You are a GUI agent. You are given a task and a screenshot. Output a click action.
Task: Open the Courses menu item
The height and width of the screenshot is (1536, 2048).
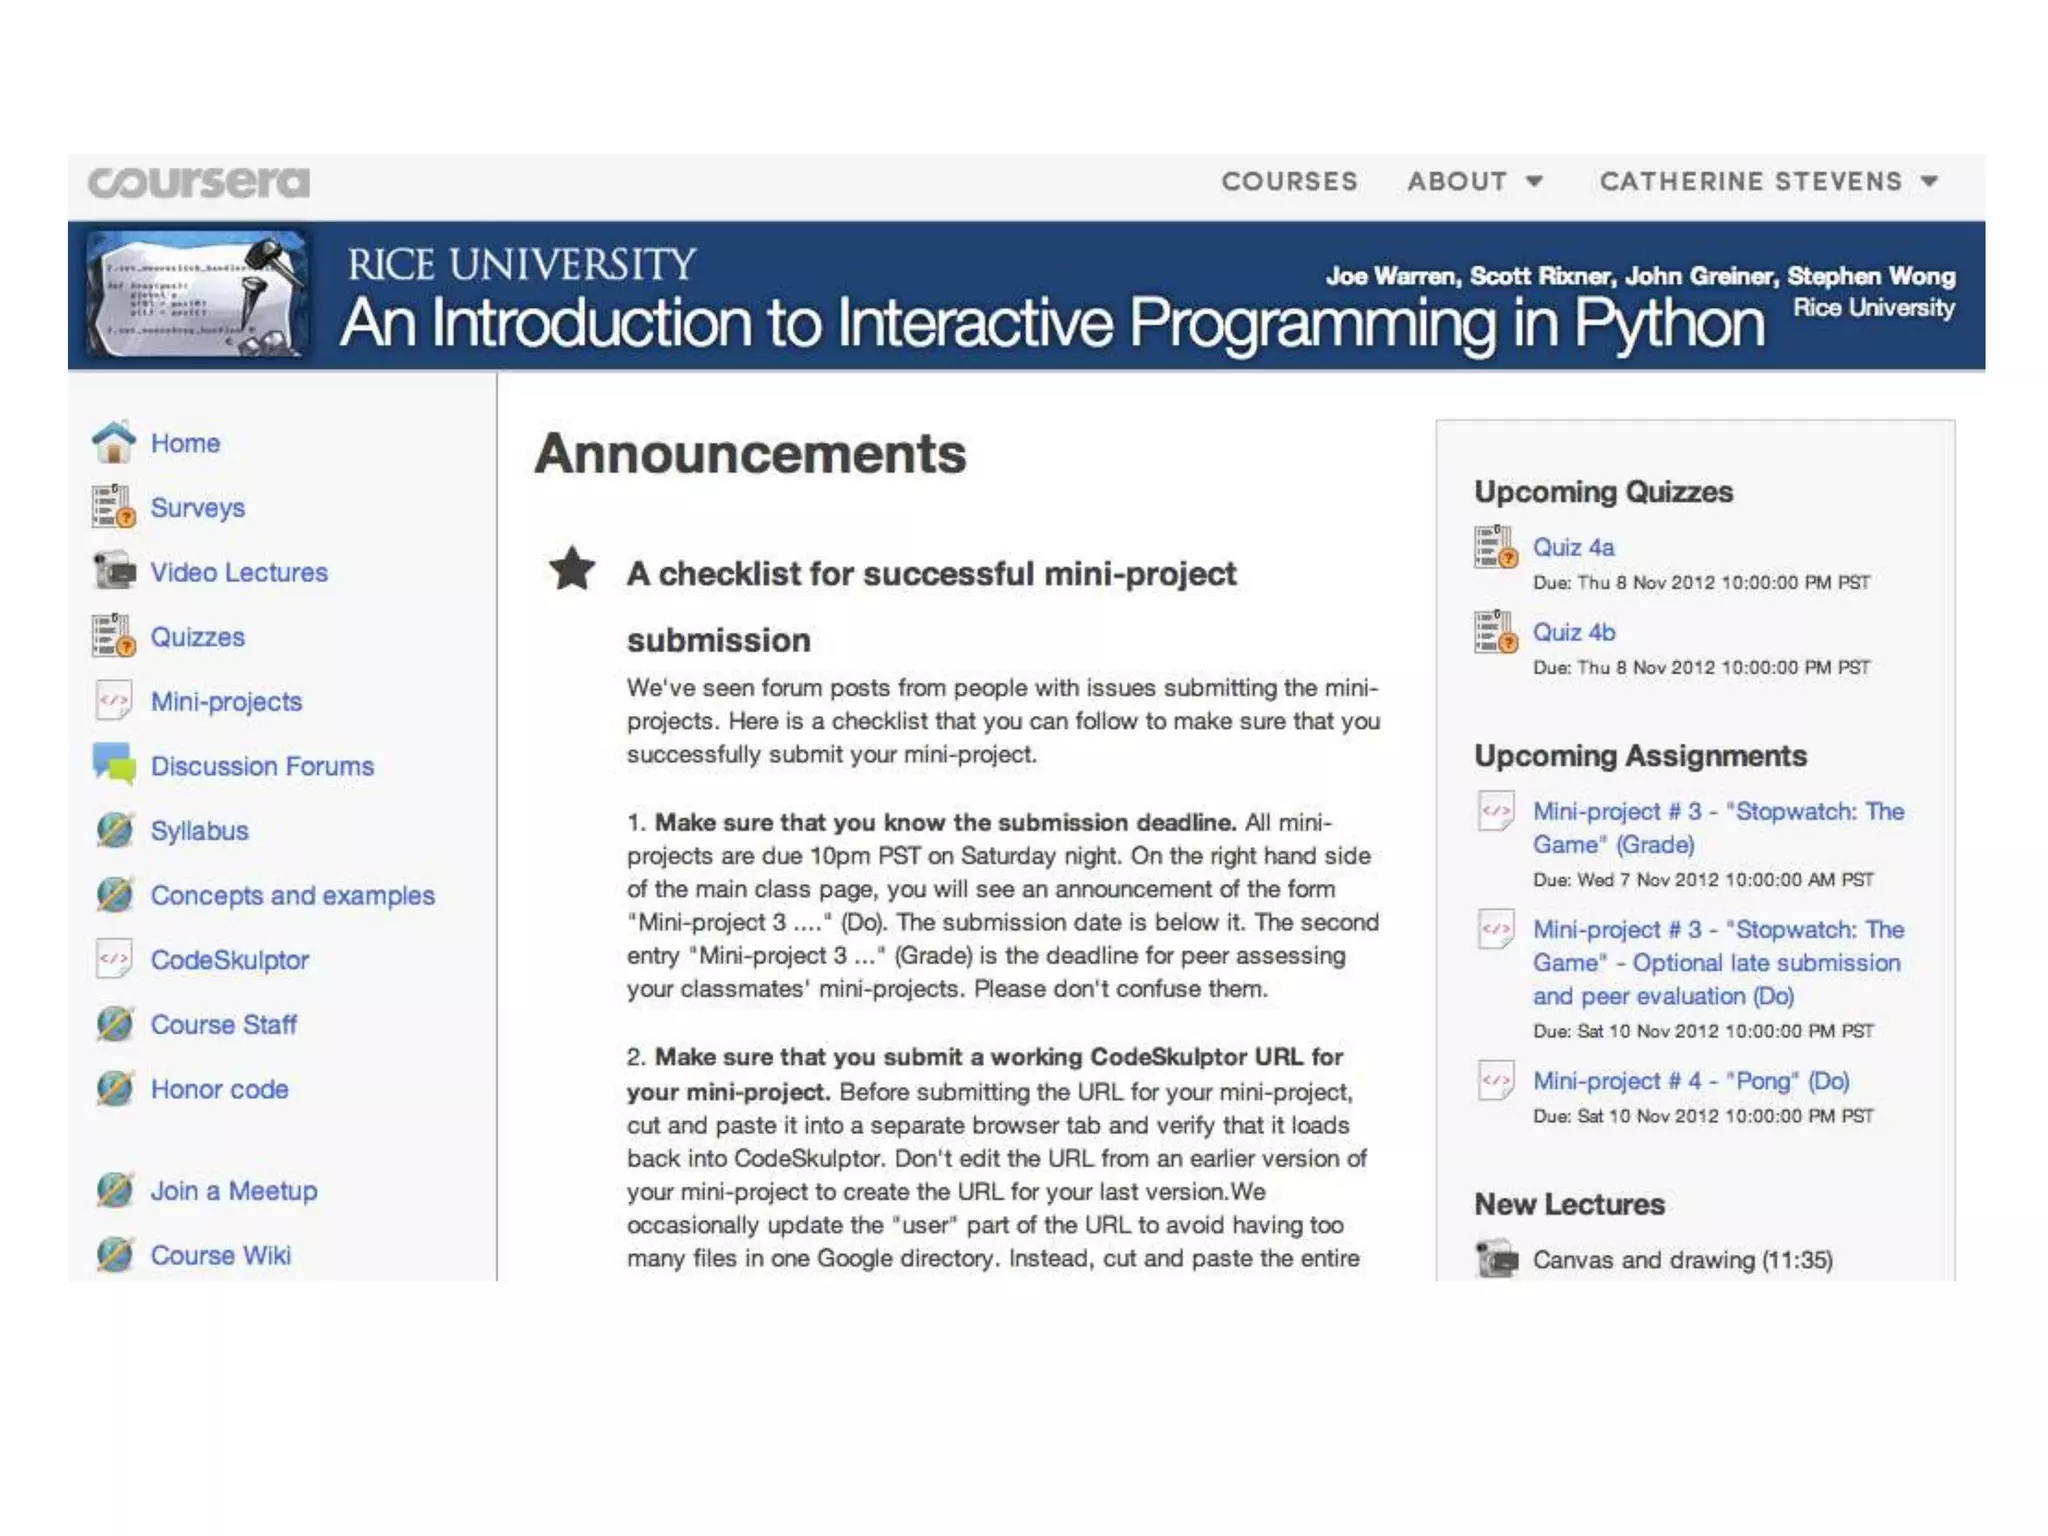tap(1289, 182)
